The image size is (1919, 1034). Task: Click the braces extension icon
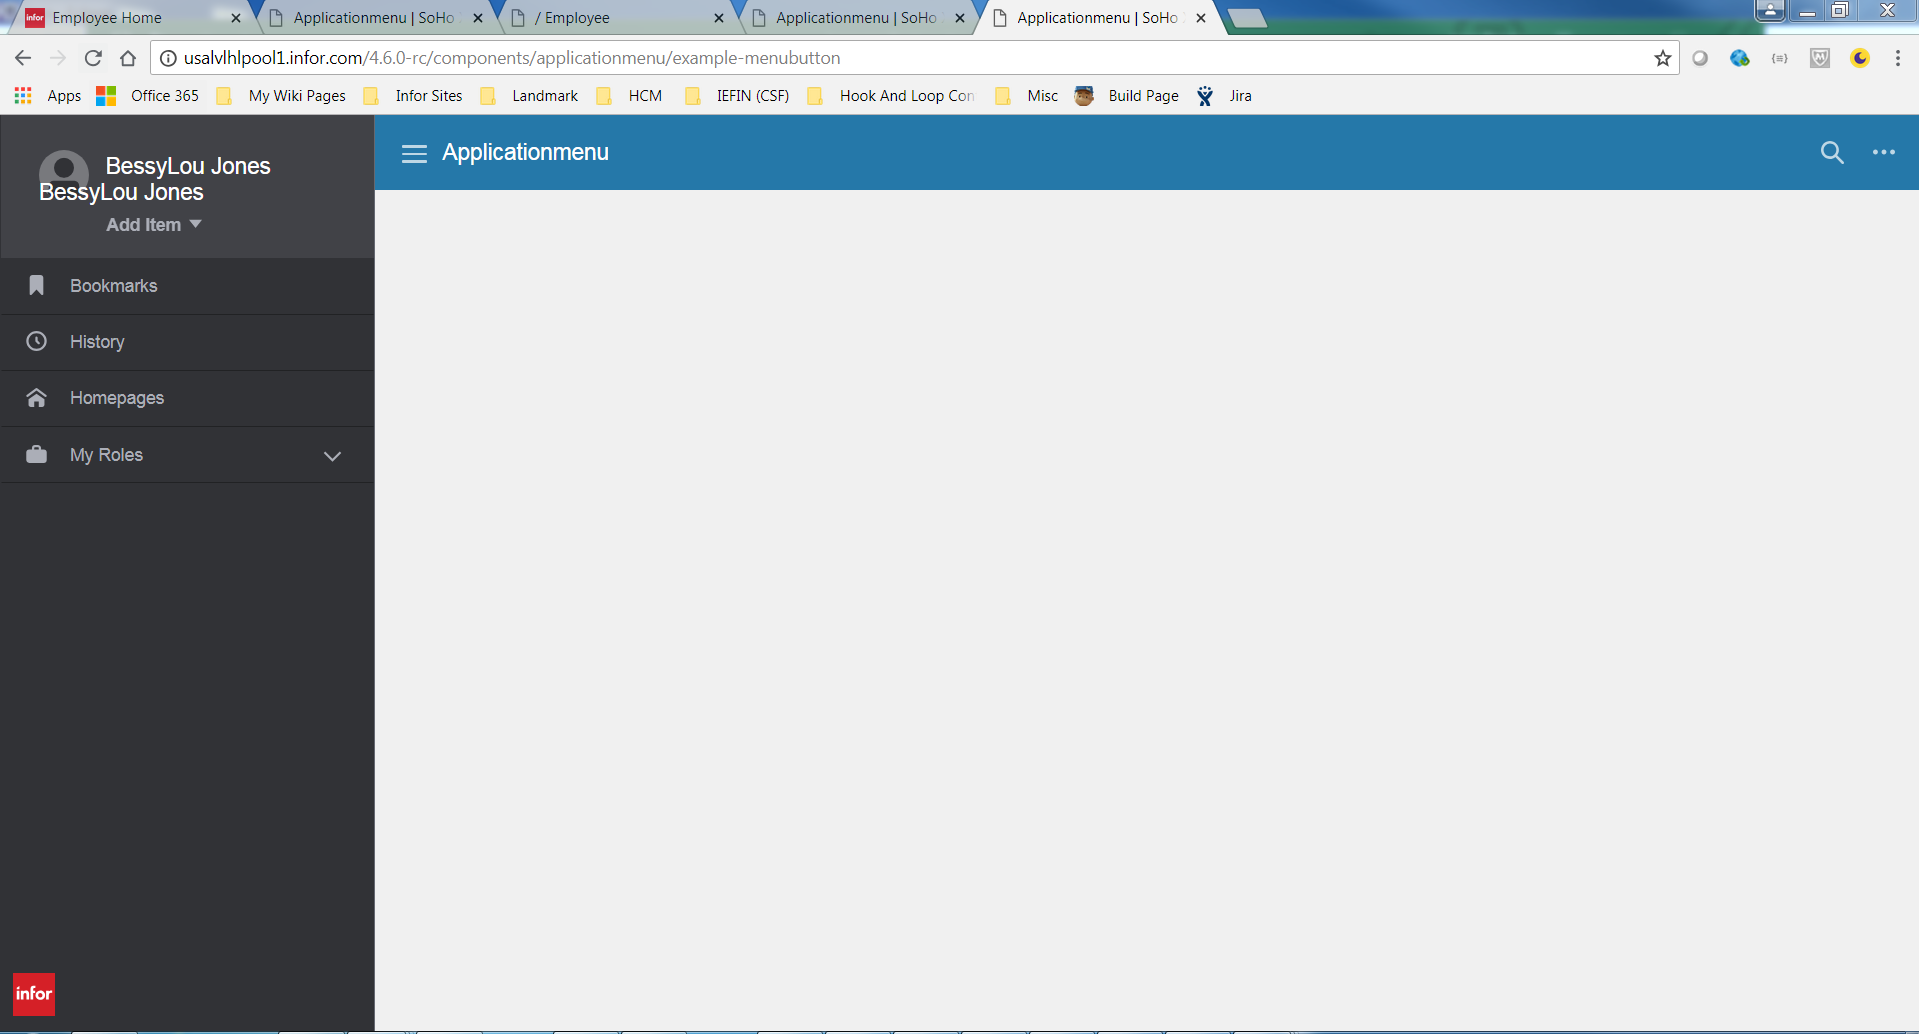pos(1780,58)
